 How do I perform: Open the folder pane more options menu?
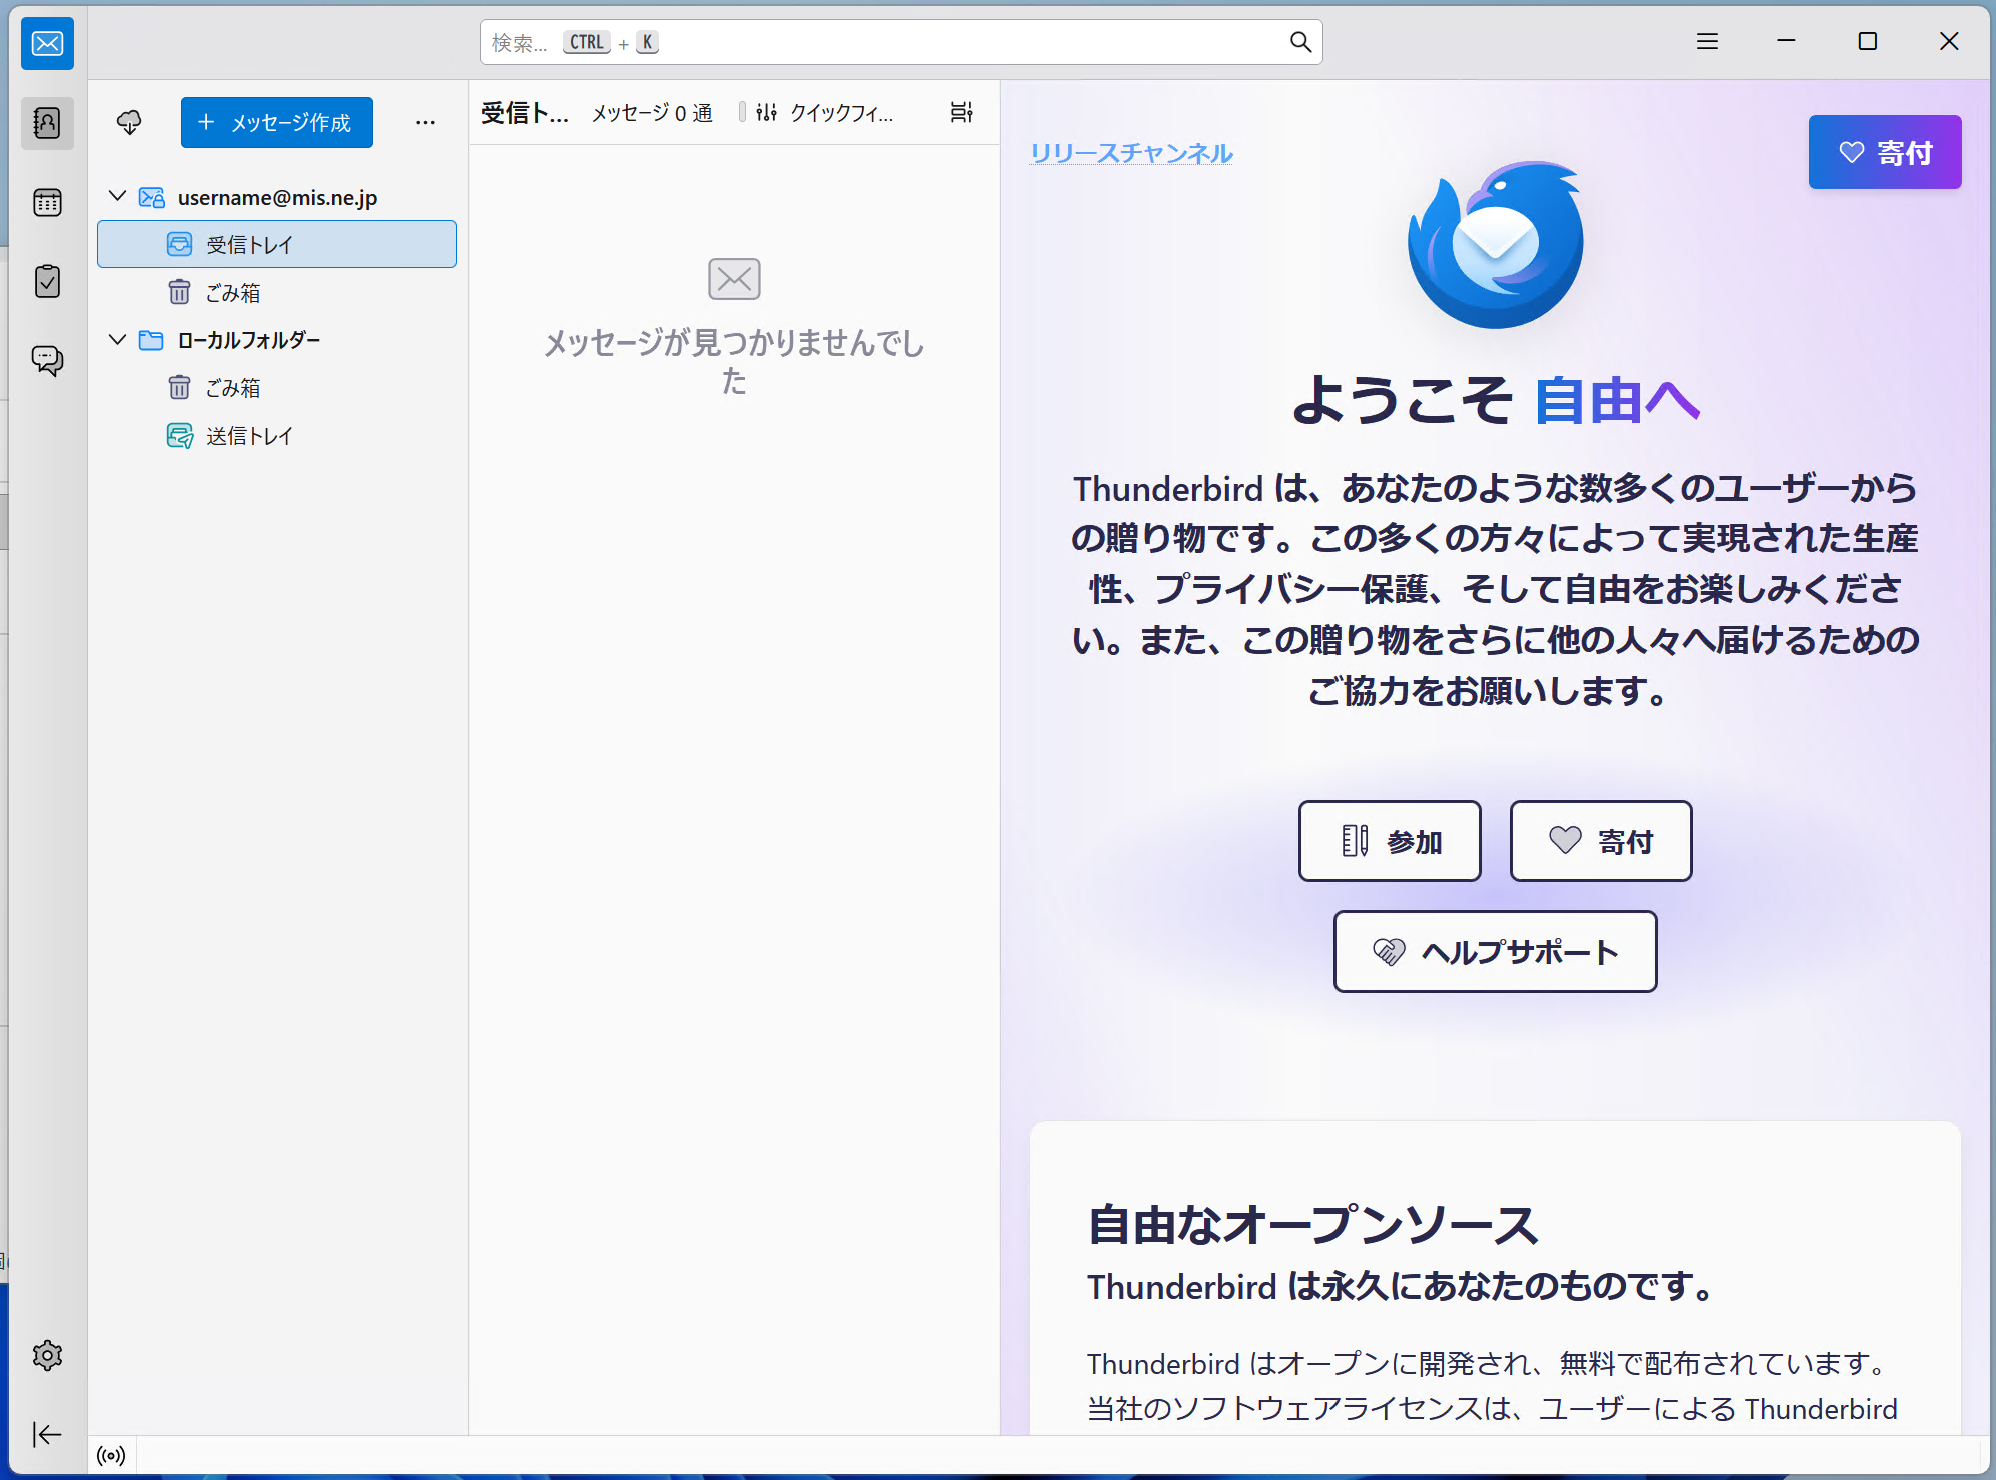[x=425, y=122]
